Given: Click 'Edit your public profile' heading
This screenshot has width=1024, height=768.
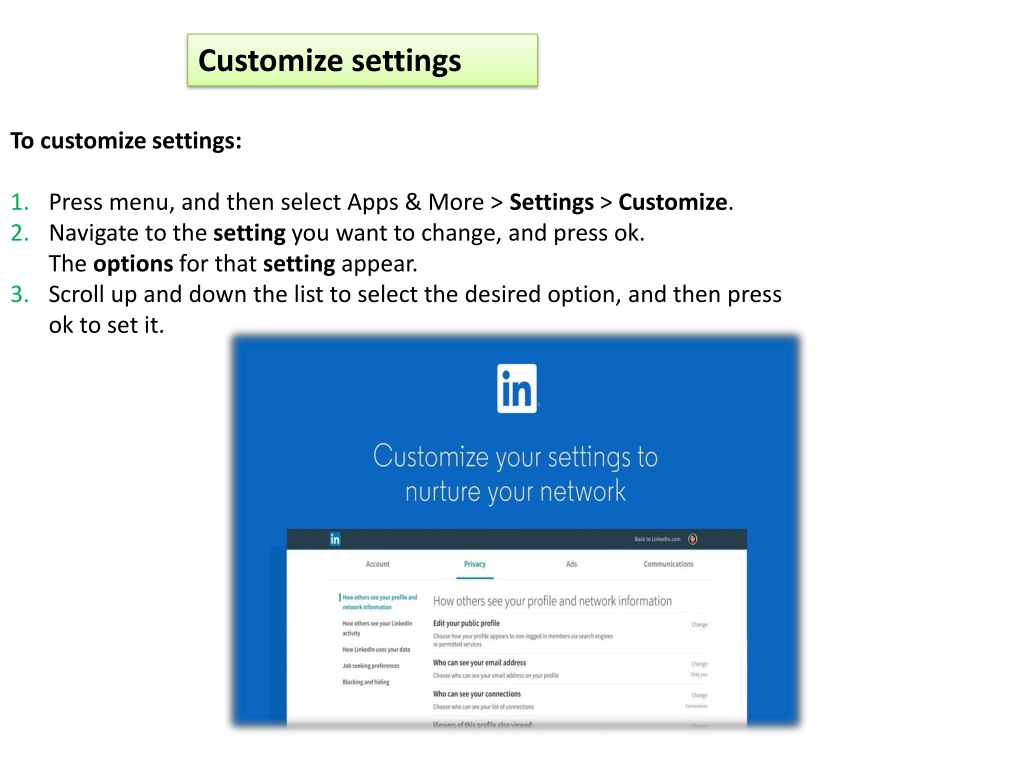Looking at the screenshot, I should (466, 623).
